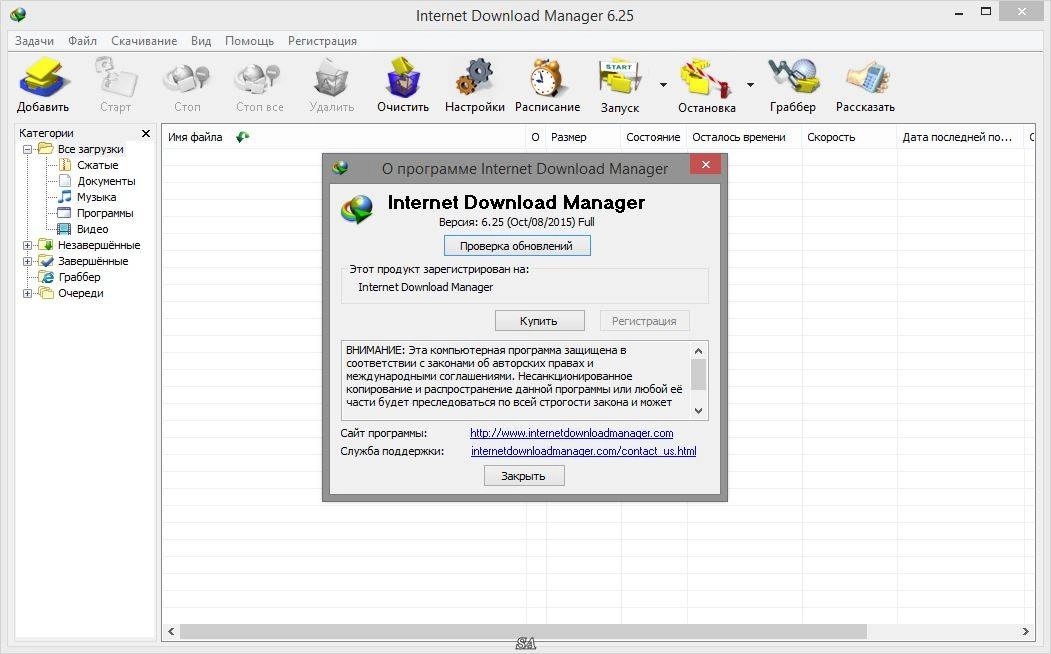Viewport: 1051px width, 654px height.
Task: Open the contact_us.html support link
Action: (x=584, y=452)
